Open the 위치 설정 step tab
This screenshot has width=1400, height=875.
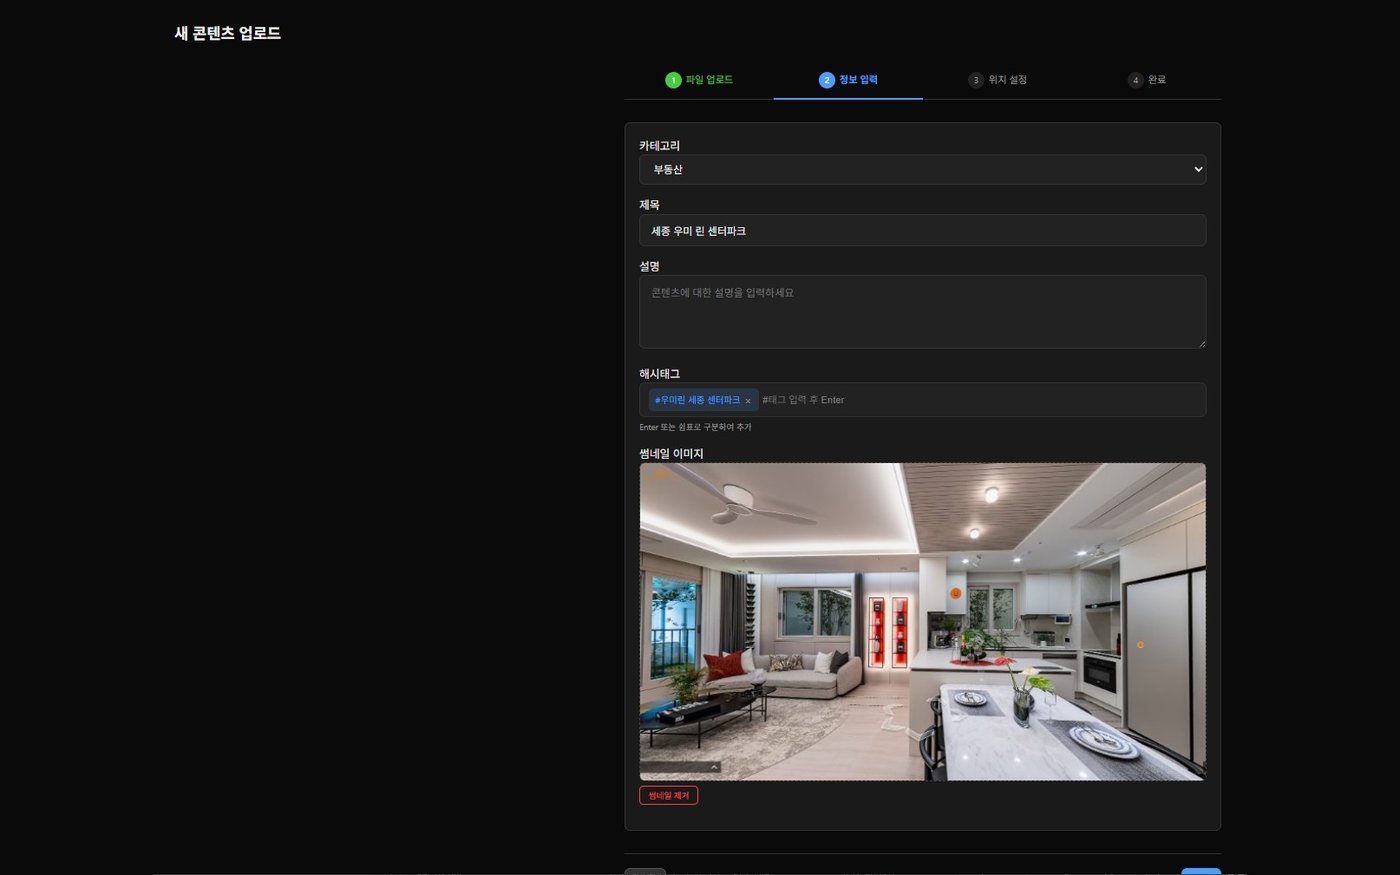tap(997, 80)
